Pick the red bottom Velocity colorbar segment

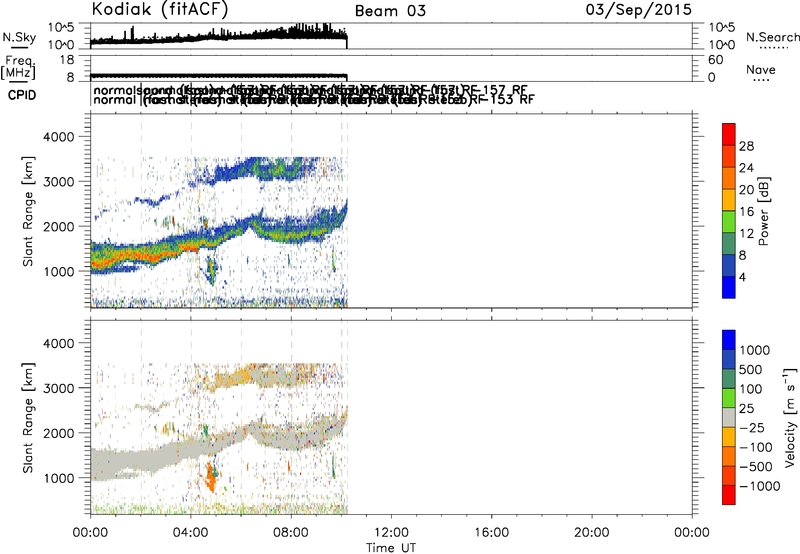coord(729,495)
